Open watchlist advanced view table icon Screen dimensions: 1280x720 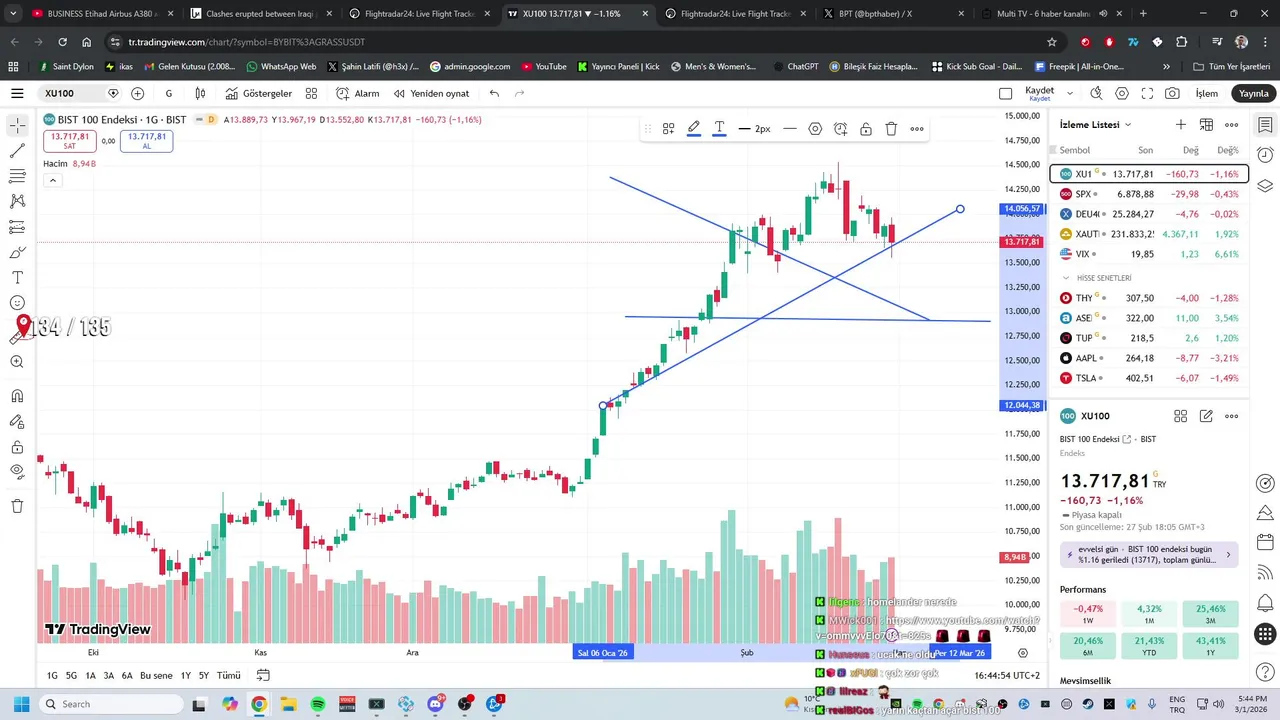point(1206,125)
